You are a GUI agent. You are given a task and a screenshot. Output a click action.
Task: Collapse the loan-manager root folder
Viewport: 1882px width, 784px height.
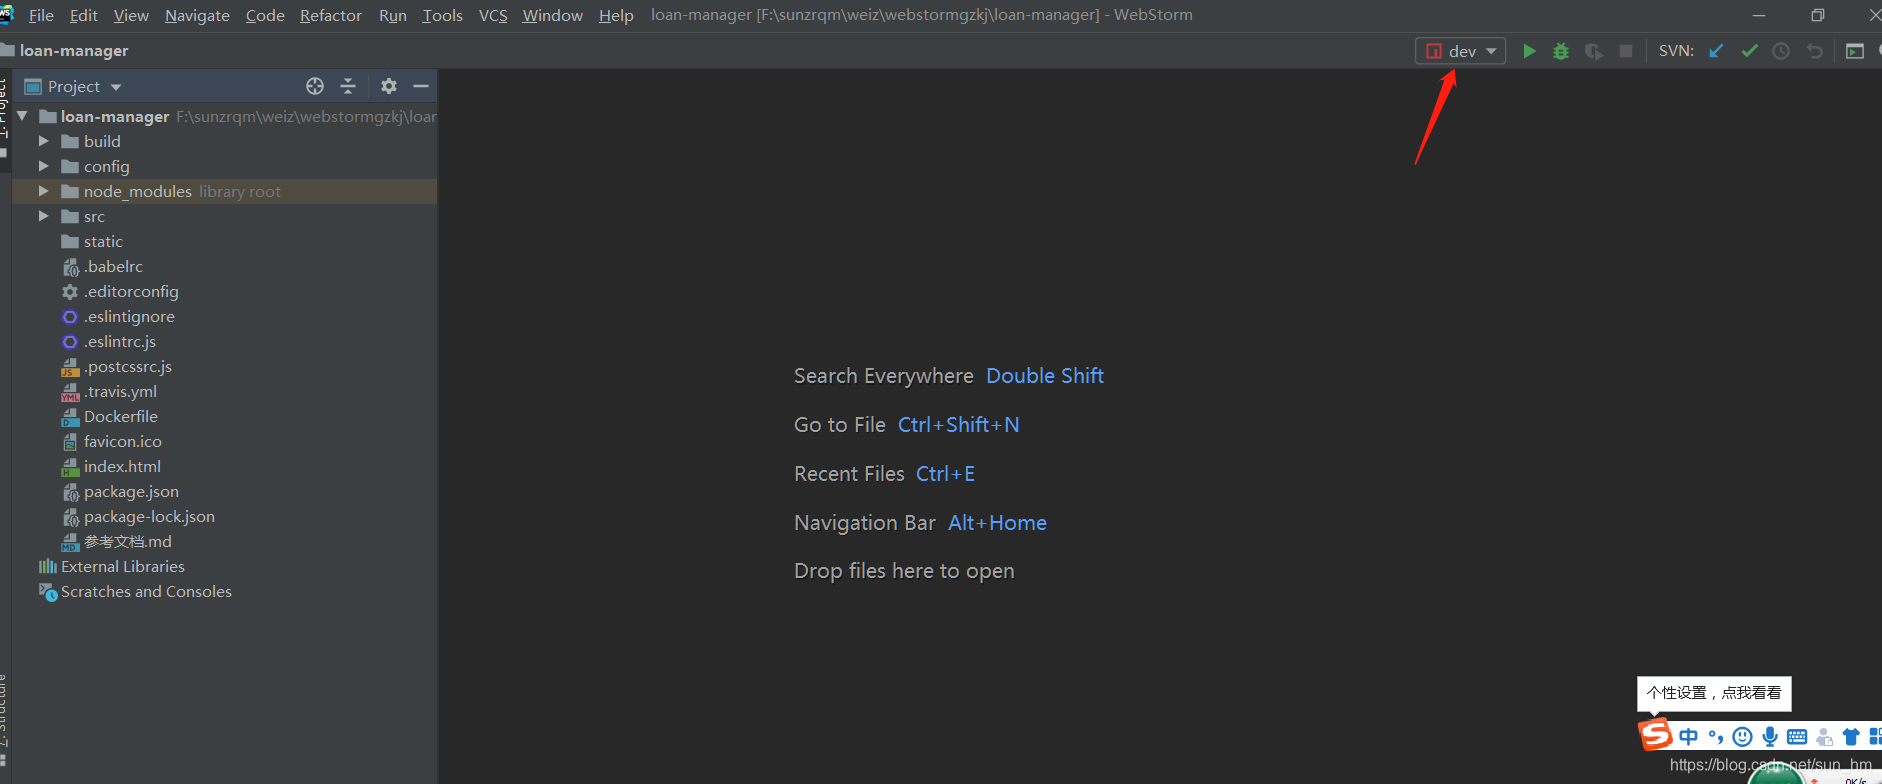point(22,116)
